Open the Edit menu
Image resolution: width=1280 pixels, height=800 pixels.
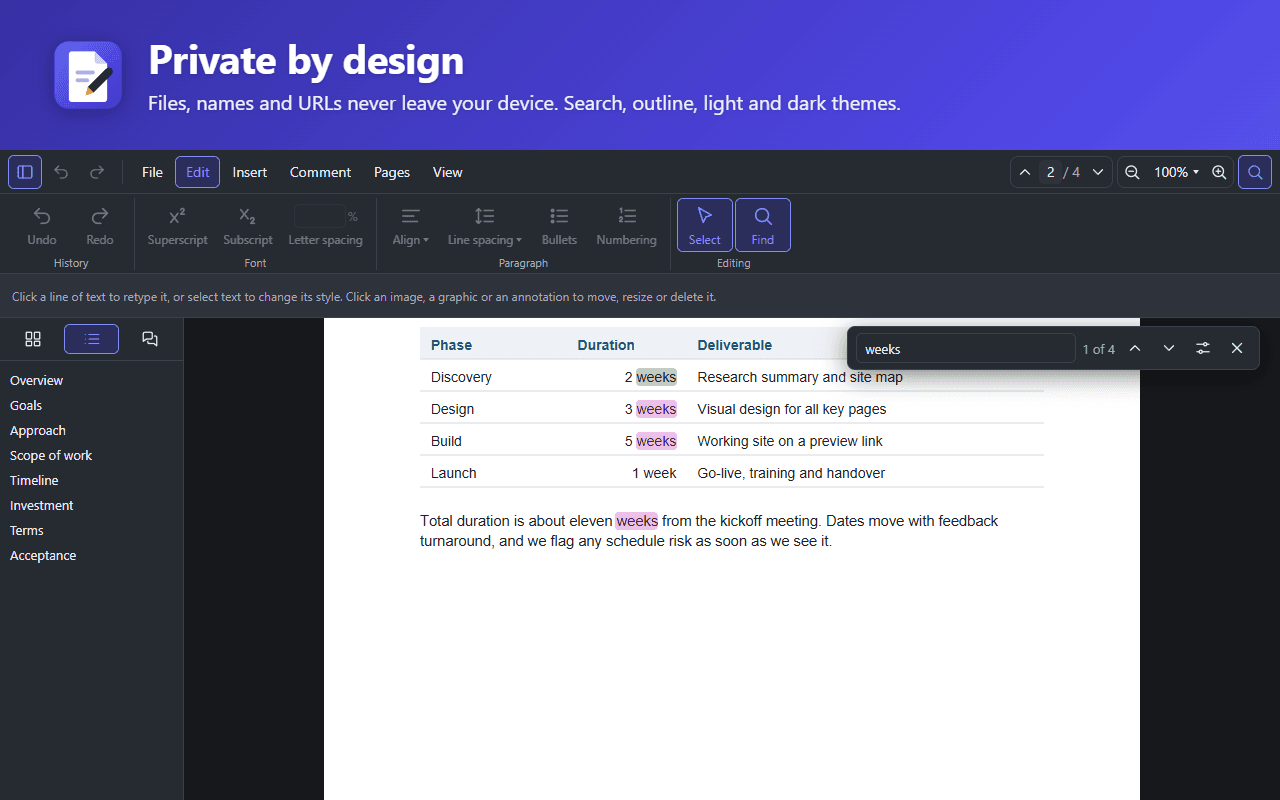(198, 172)
